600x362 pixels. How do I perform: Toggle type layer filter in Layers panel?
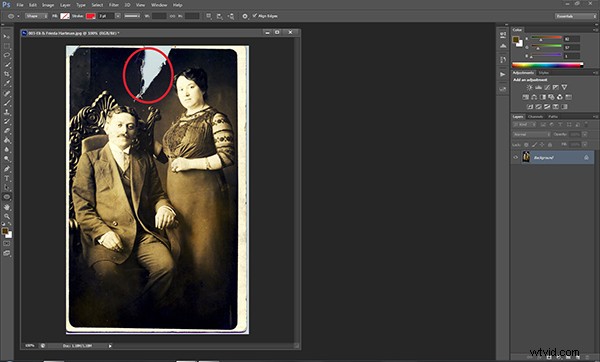560,125
